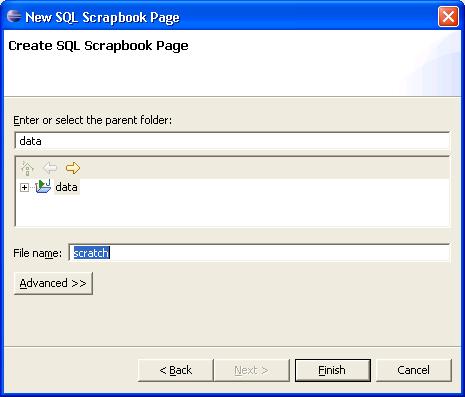The height and width of the screenshot is (397, 465).
Task: Finish creating the scrapbook page
Action: click(333, 370)
